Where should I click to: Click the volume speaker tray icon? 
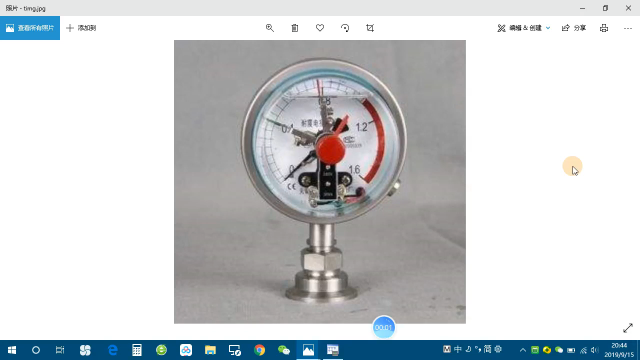595,350
